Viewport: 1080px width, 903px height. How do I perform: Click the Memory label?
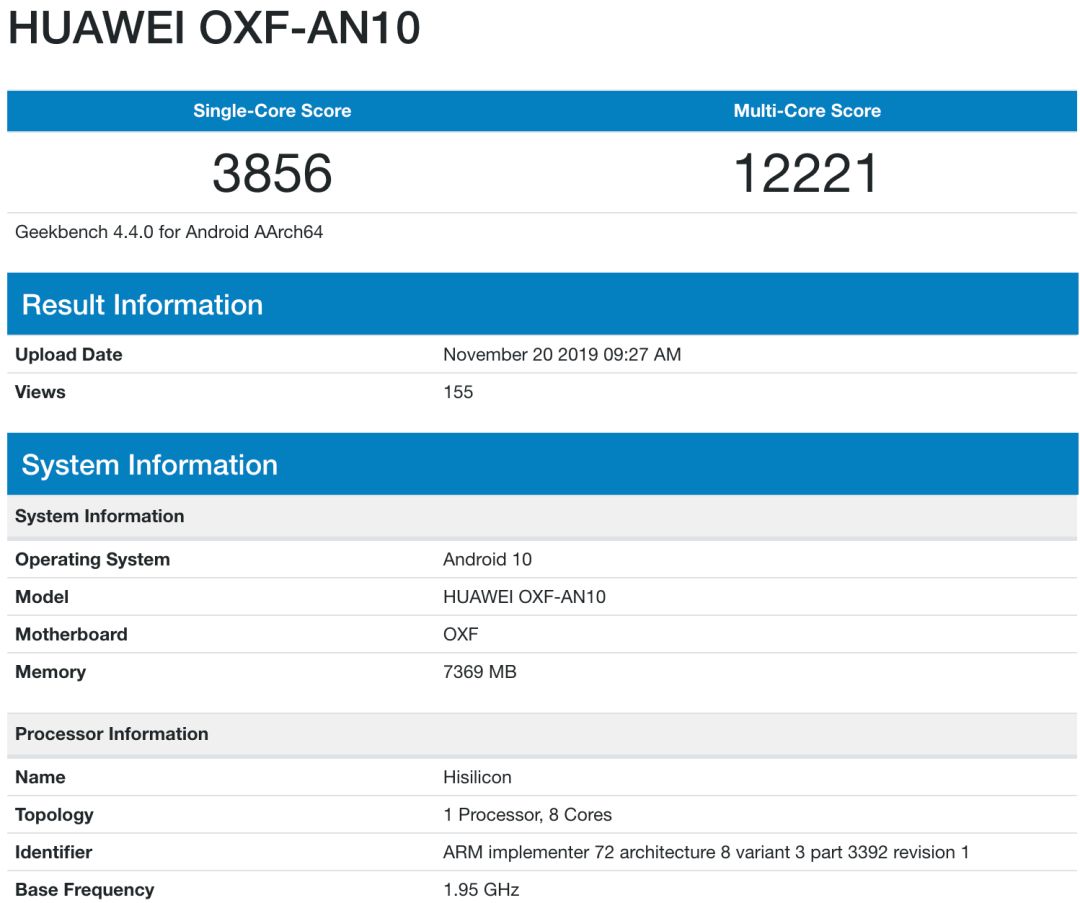coord(50,672)
